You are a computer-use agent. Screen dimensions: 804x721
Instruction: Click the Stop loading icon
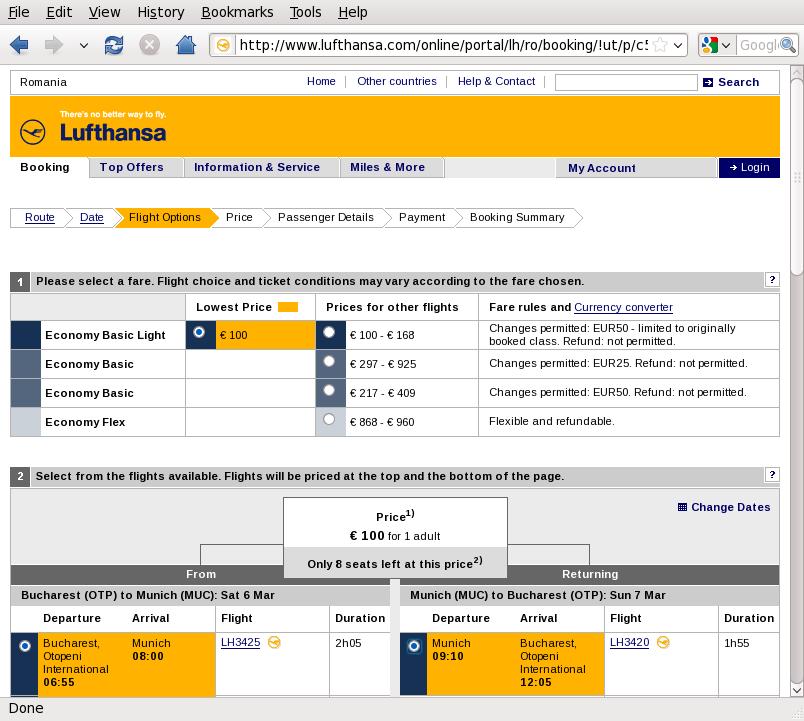coord(149,45)
